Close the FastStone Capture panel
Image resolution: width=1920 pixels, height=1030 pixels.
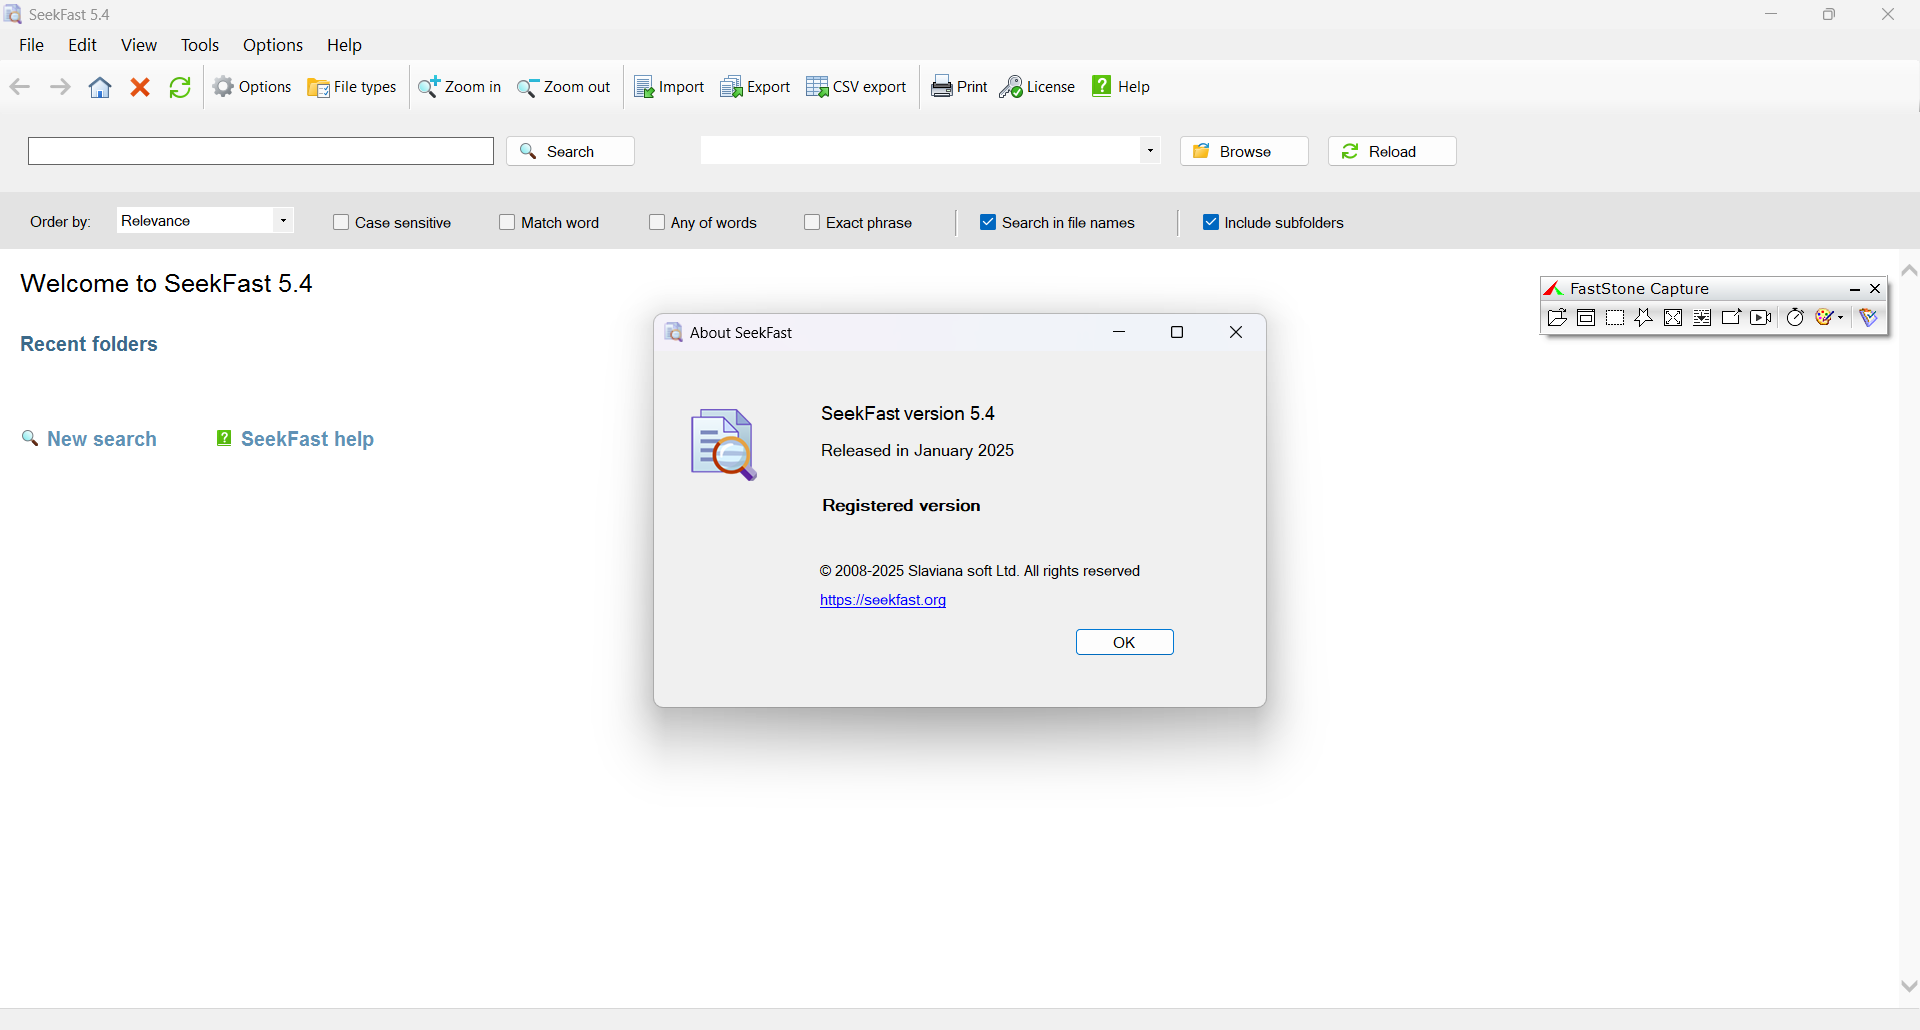[x=1876, y=289]
